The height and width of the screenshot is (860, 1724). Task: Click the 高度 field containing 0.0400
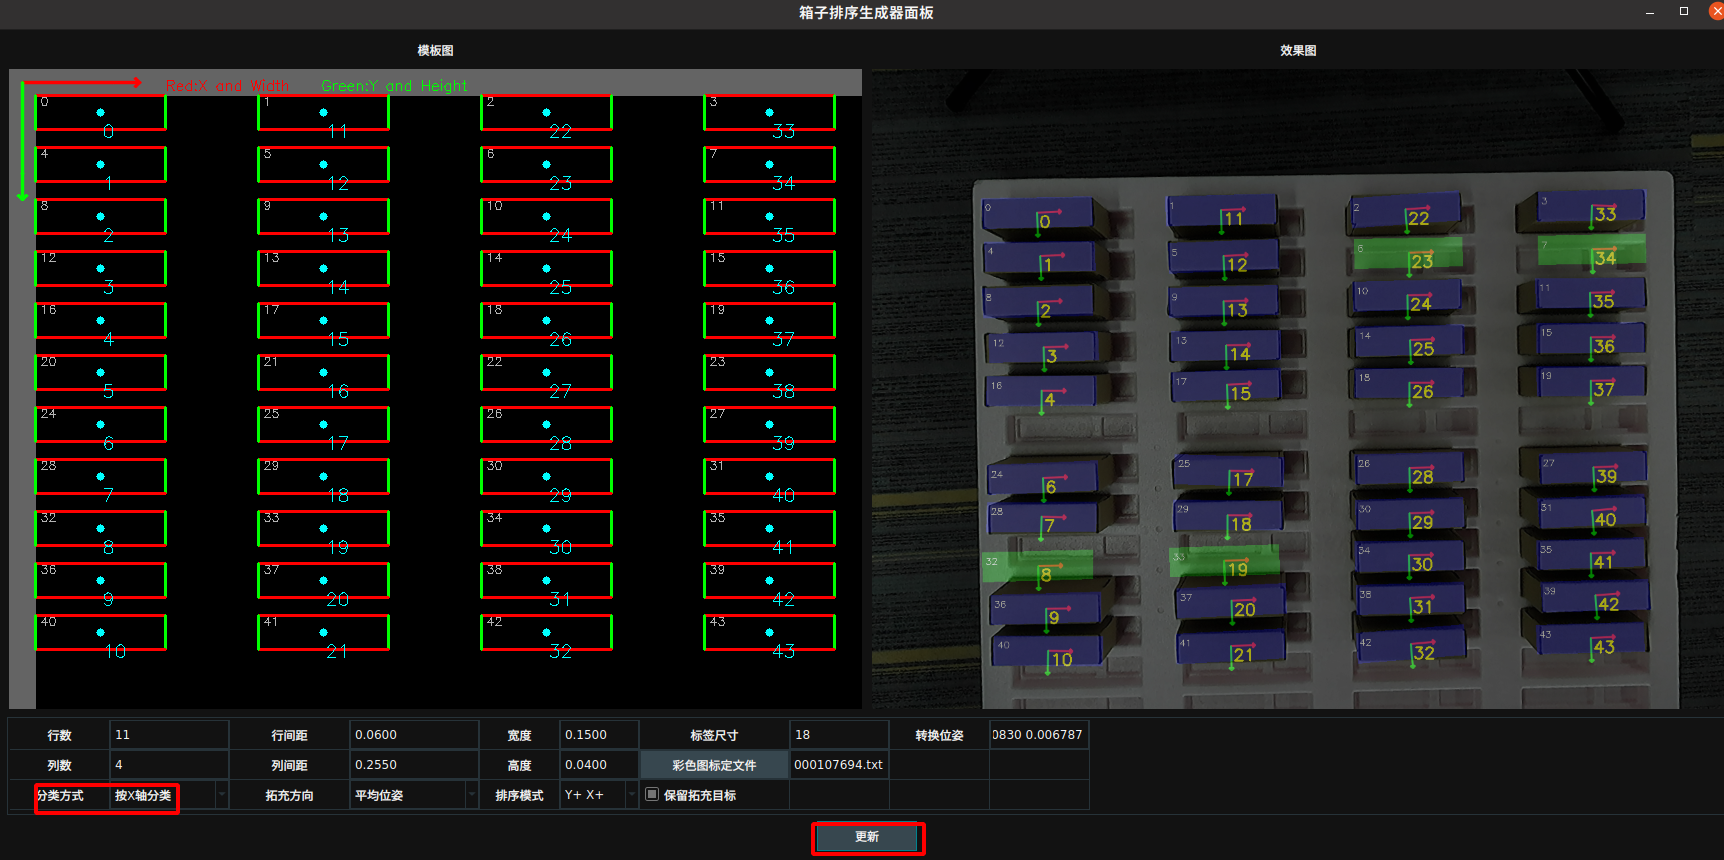(599, 765)
